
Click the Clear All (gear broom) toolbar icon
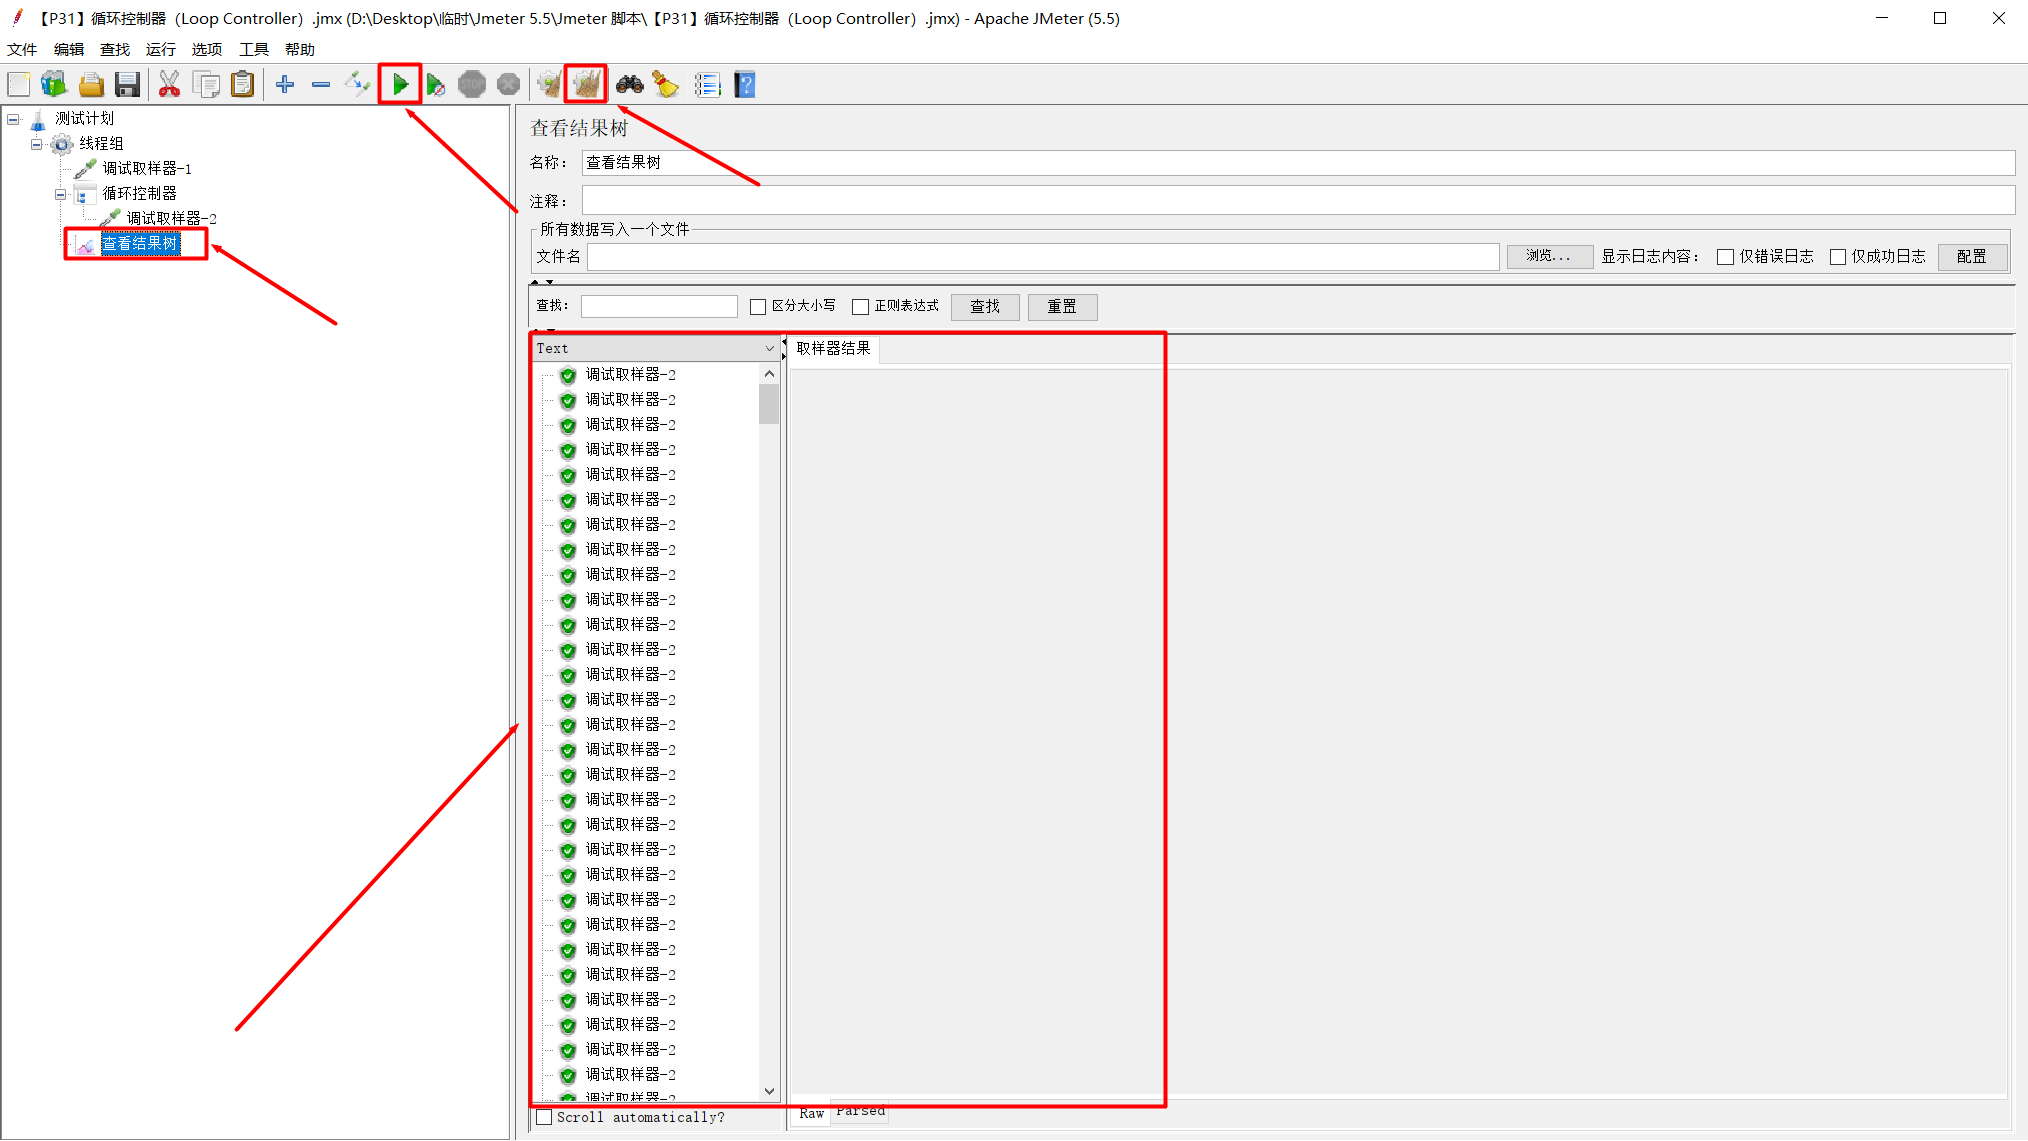coord(586,84)
